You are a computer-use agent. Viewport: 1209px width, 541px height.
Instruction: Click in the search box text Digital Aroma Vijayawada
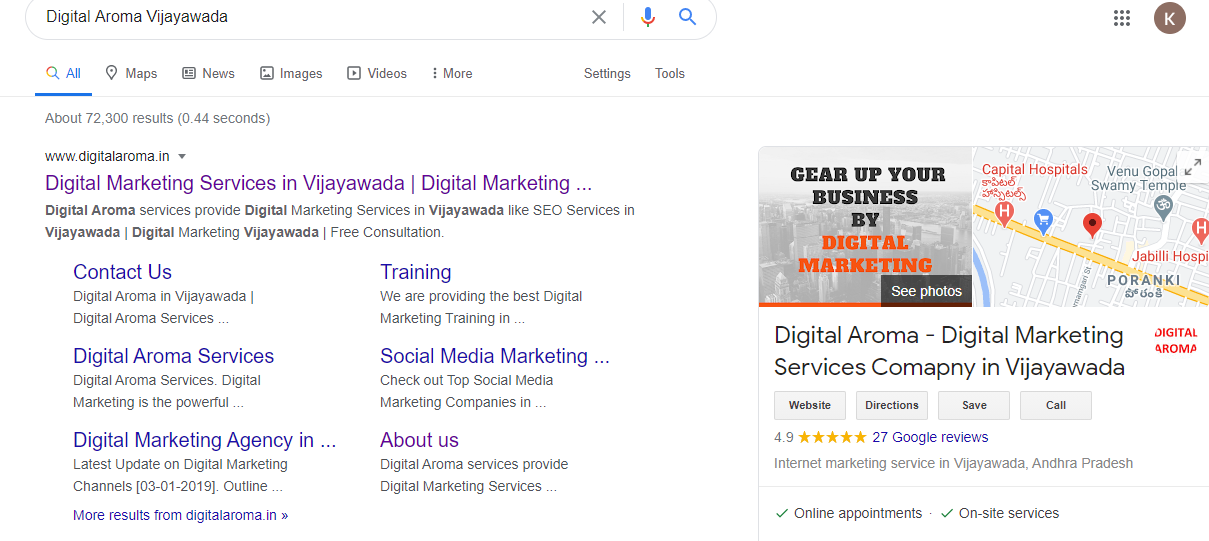(x=137, y=17)
